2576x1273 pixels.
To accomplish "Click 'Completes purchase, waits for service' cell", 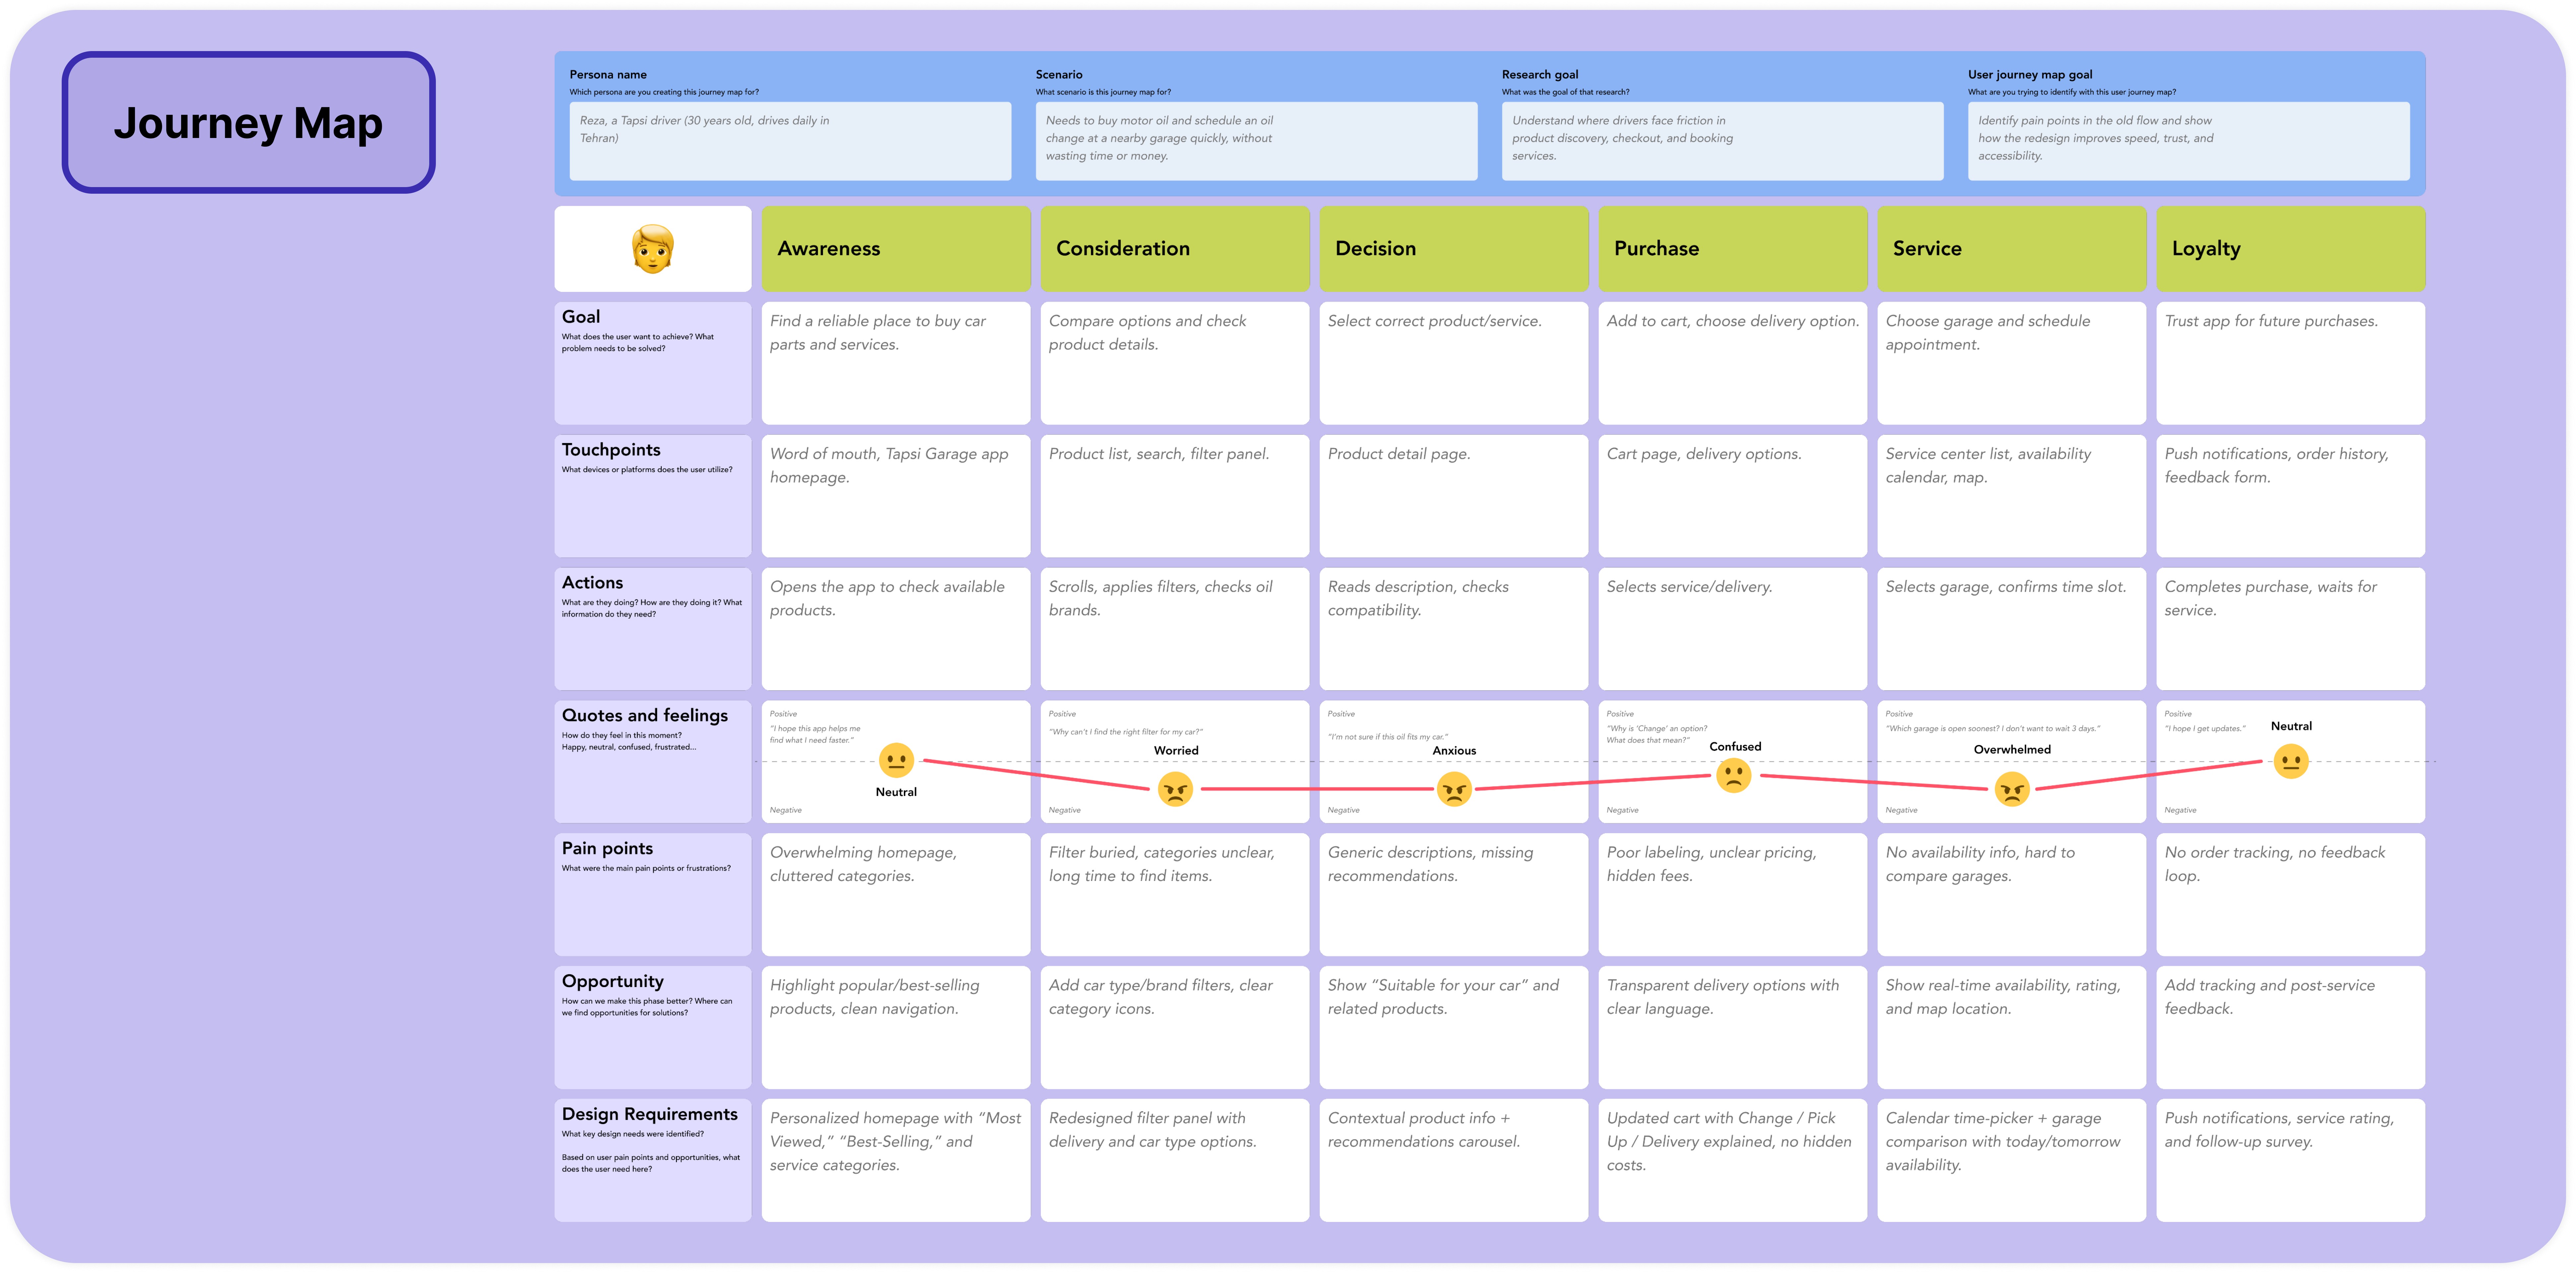I will click(x=2291, y=629).
